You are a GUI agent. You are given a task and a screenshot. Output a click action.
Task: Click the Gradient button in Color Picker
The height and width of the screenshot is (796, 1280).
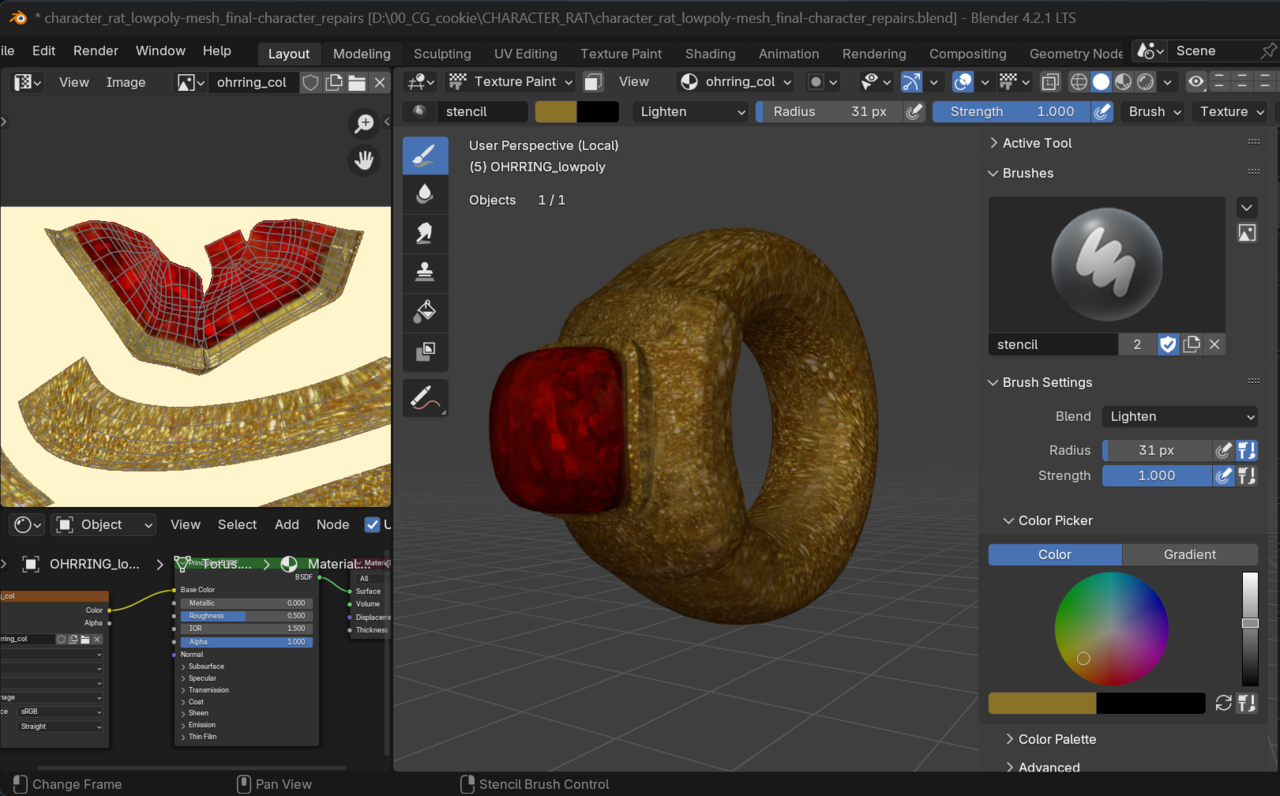click(1189, 554)
